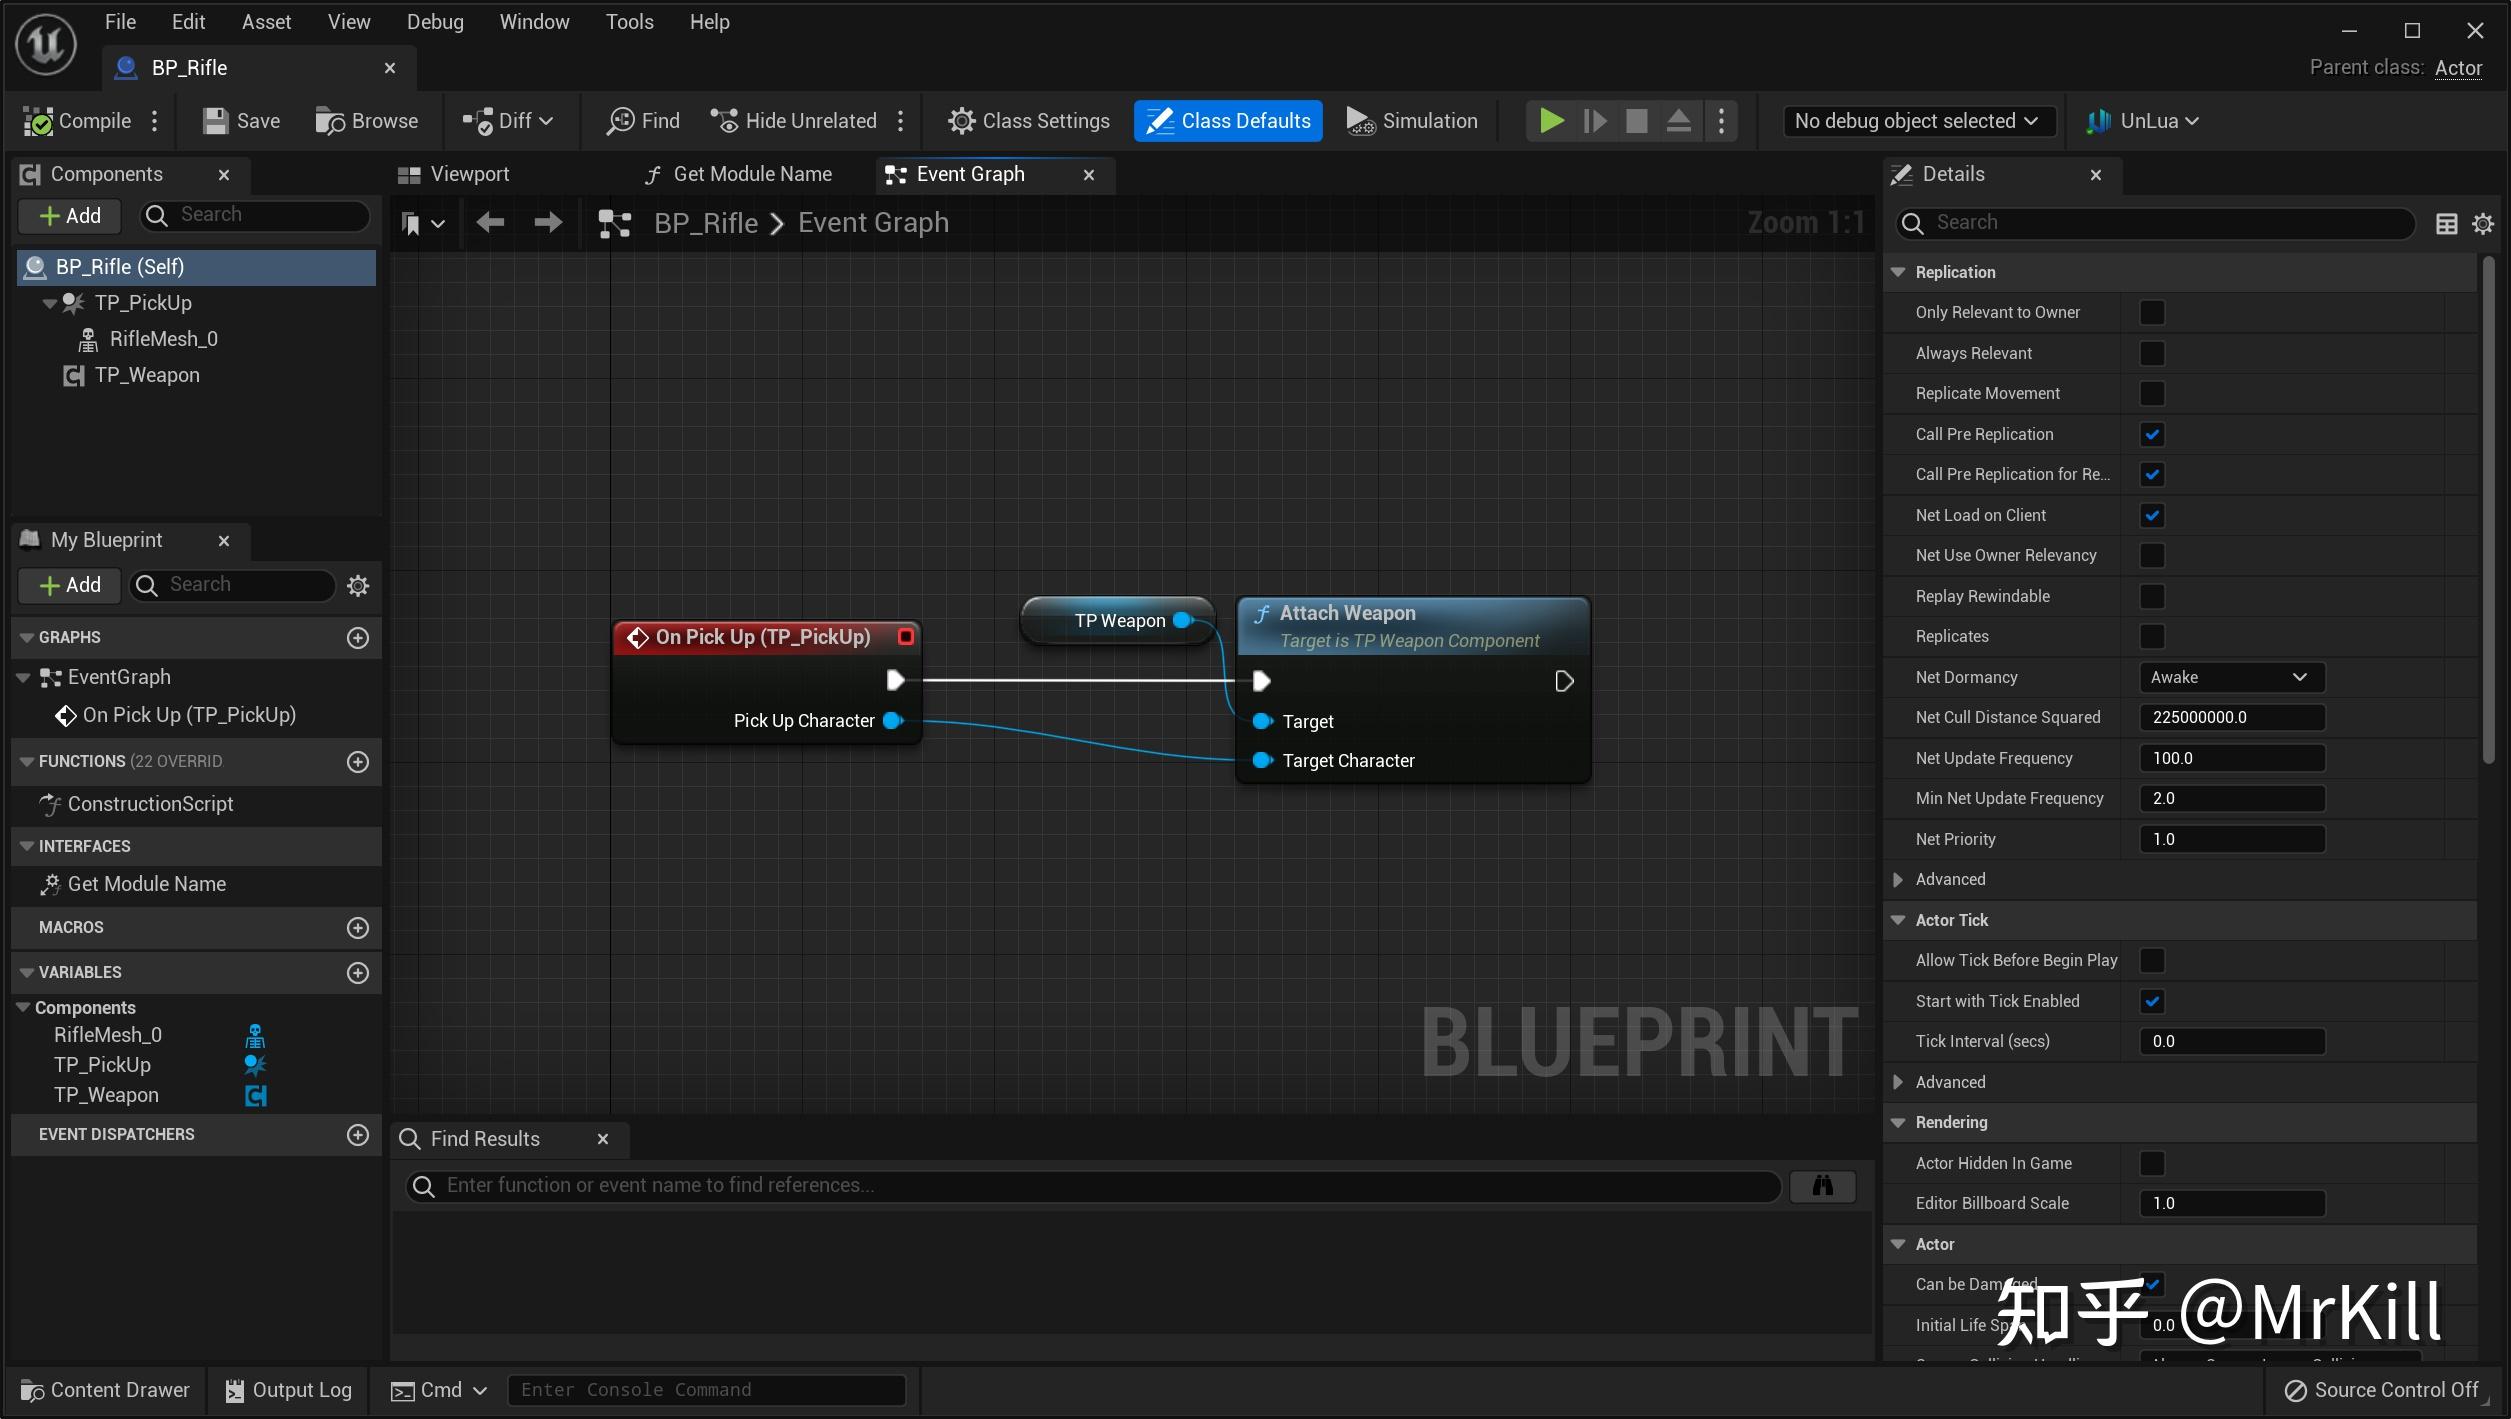The width and height of the screenshot is (2511, 1419).
Task: Uncheck Start with Tick Enabled
Action: coord(2152,1001)
